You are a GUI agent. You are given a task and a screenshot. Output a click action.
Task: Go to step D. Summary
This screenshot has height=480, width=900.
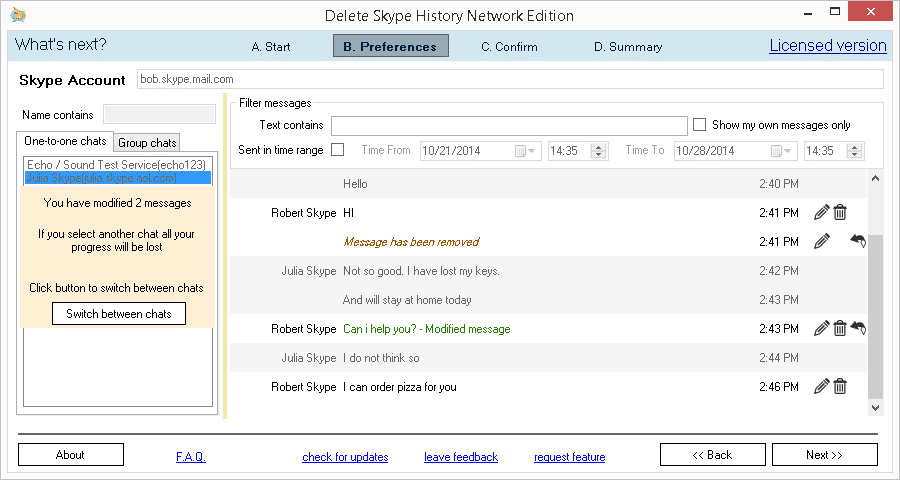point(628,47)
